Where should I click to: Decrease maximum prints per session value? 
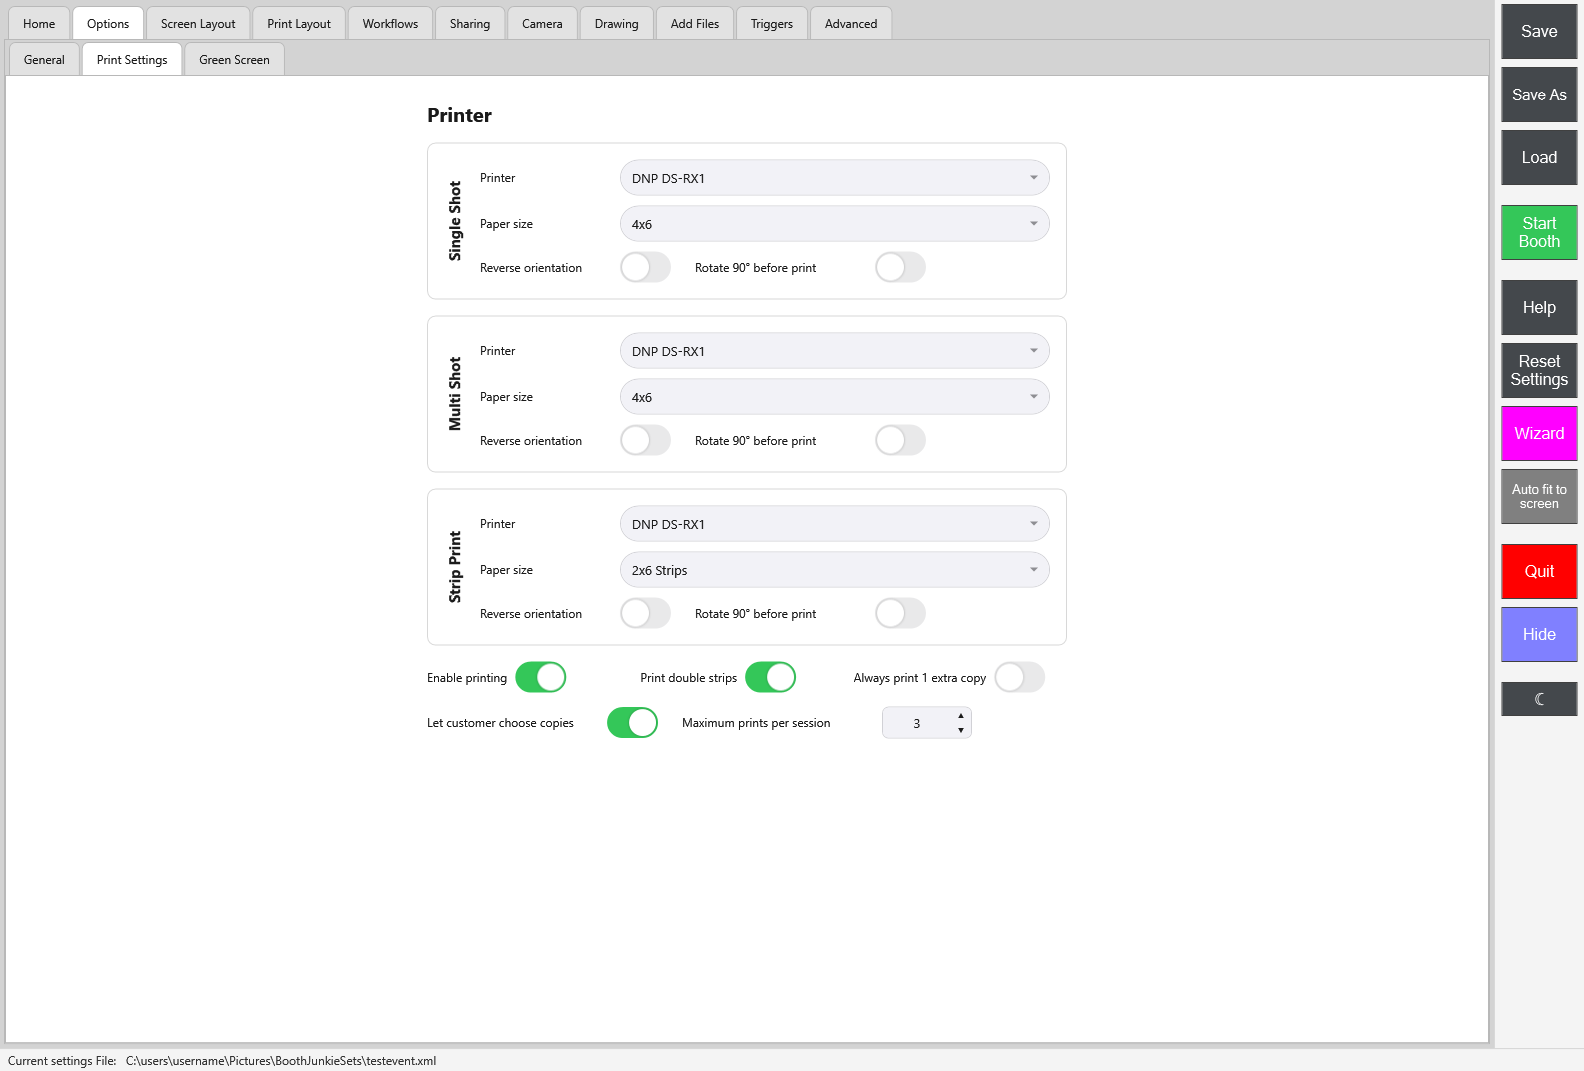coord(961,730)
